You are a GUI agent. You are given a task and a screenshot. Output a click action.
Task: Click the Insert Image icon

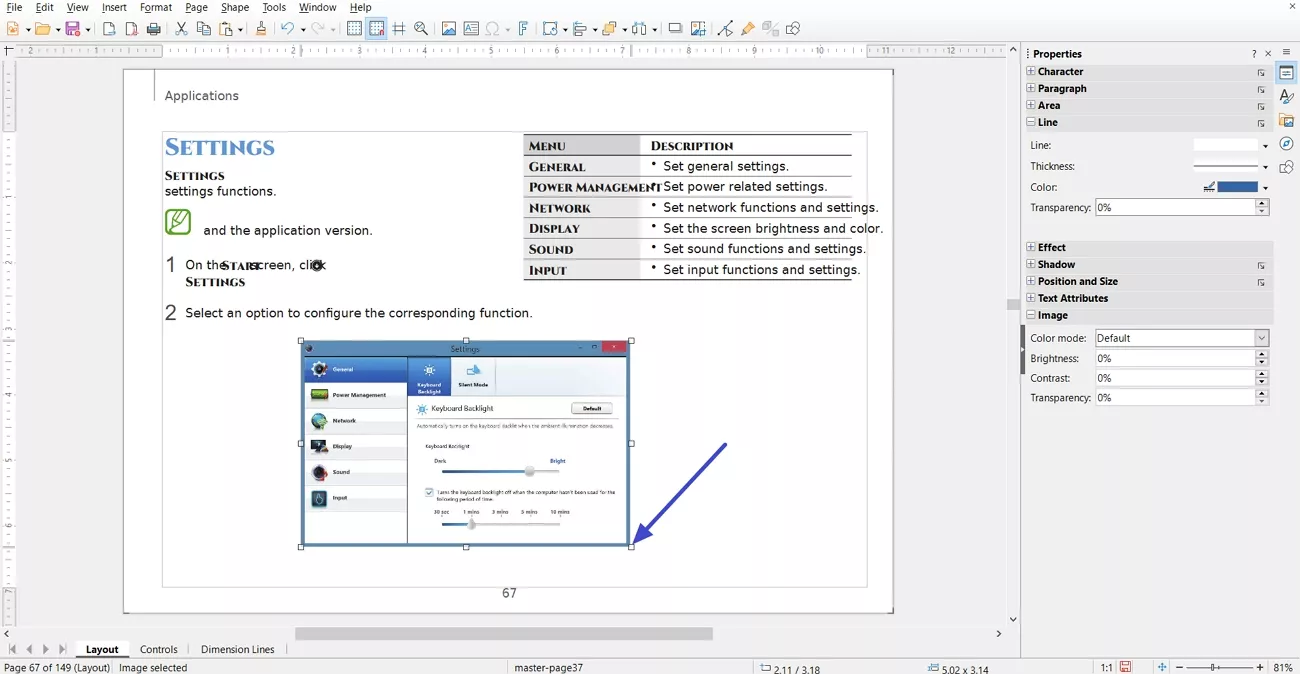pyautogui.click(x=449, y=29)
